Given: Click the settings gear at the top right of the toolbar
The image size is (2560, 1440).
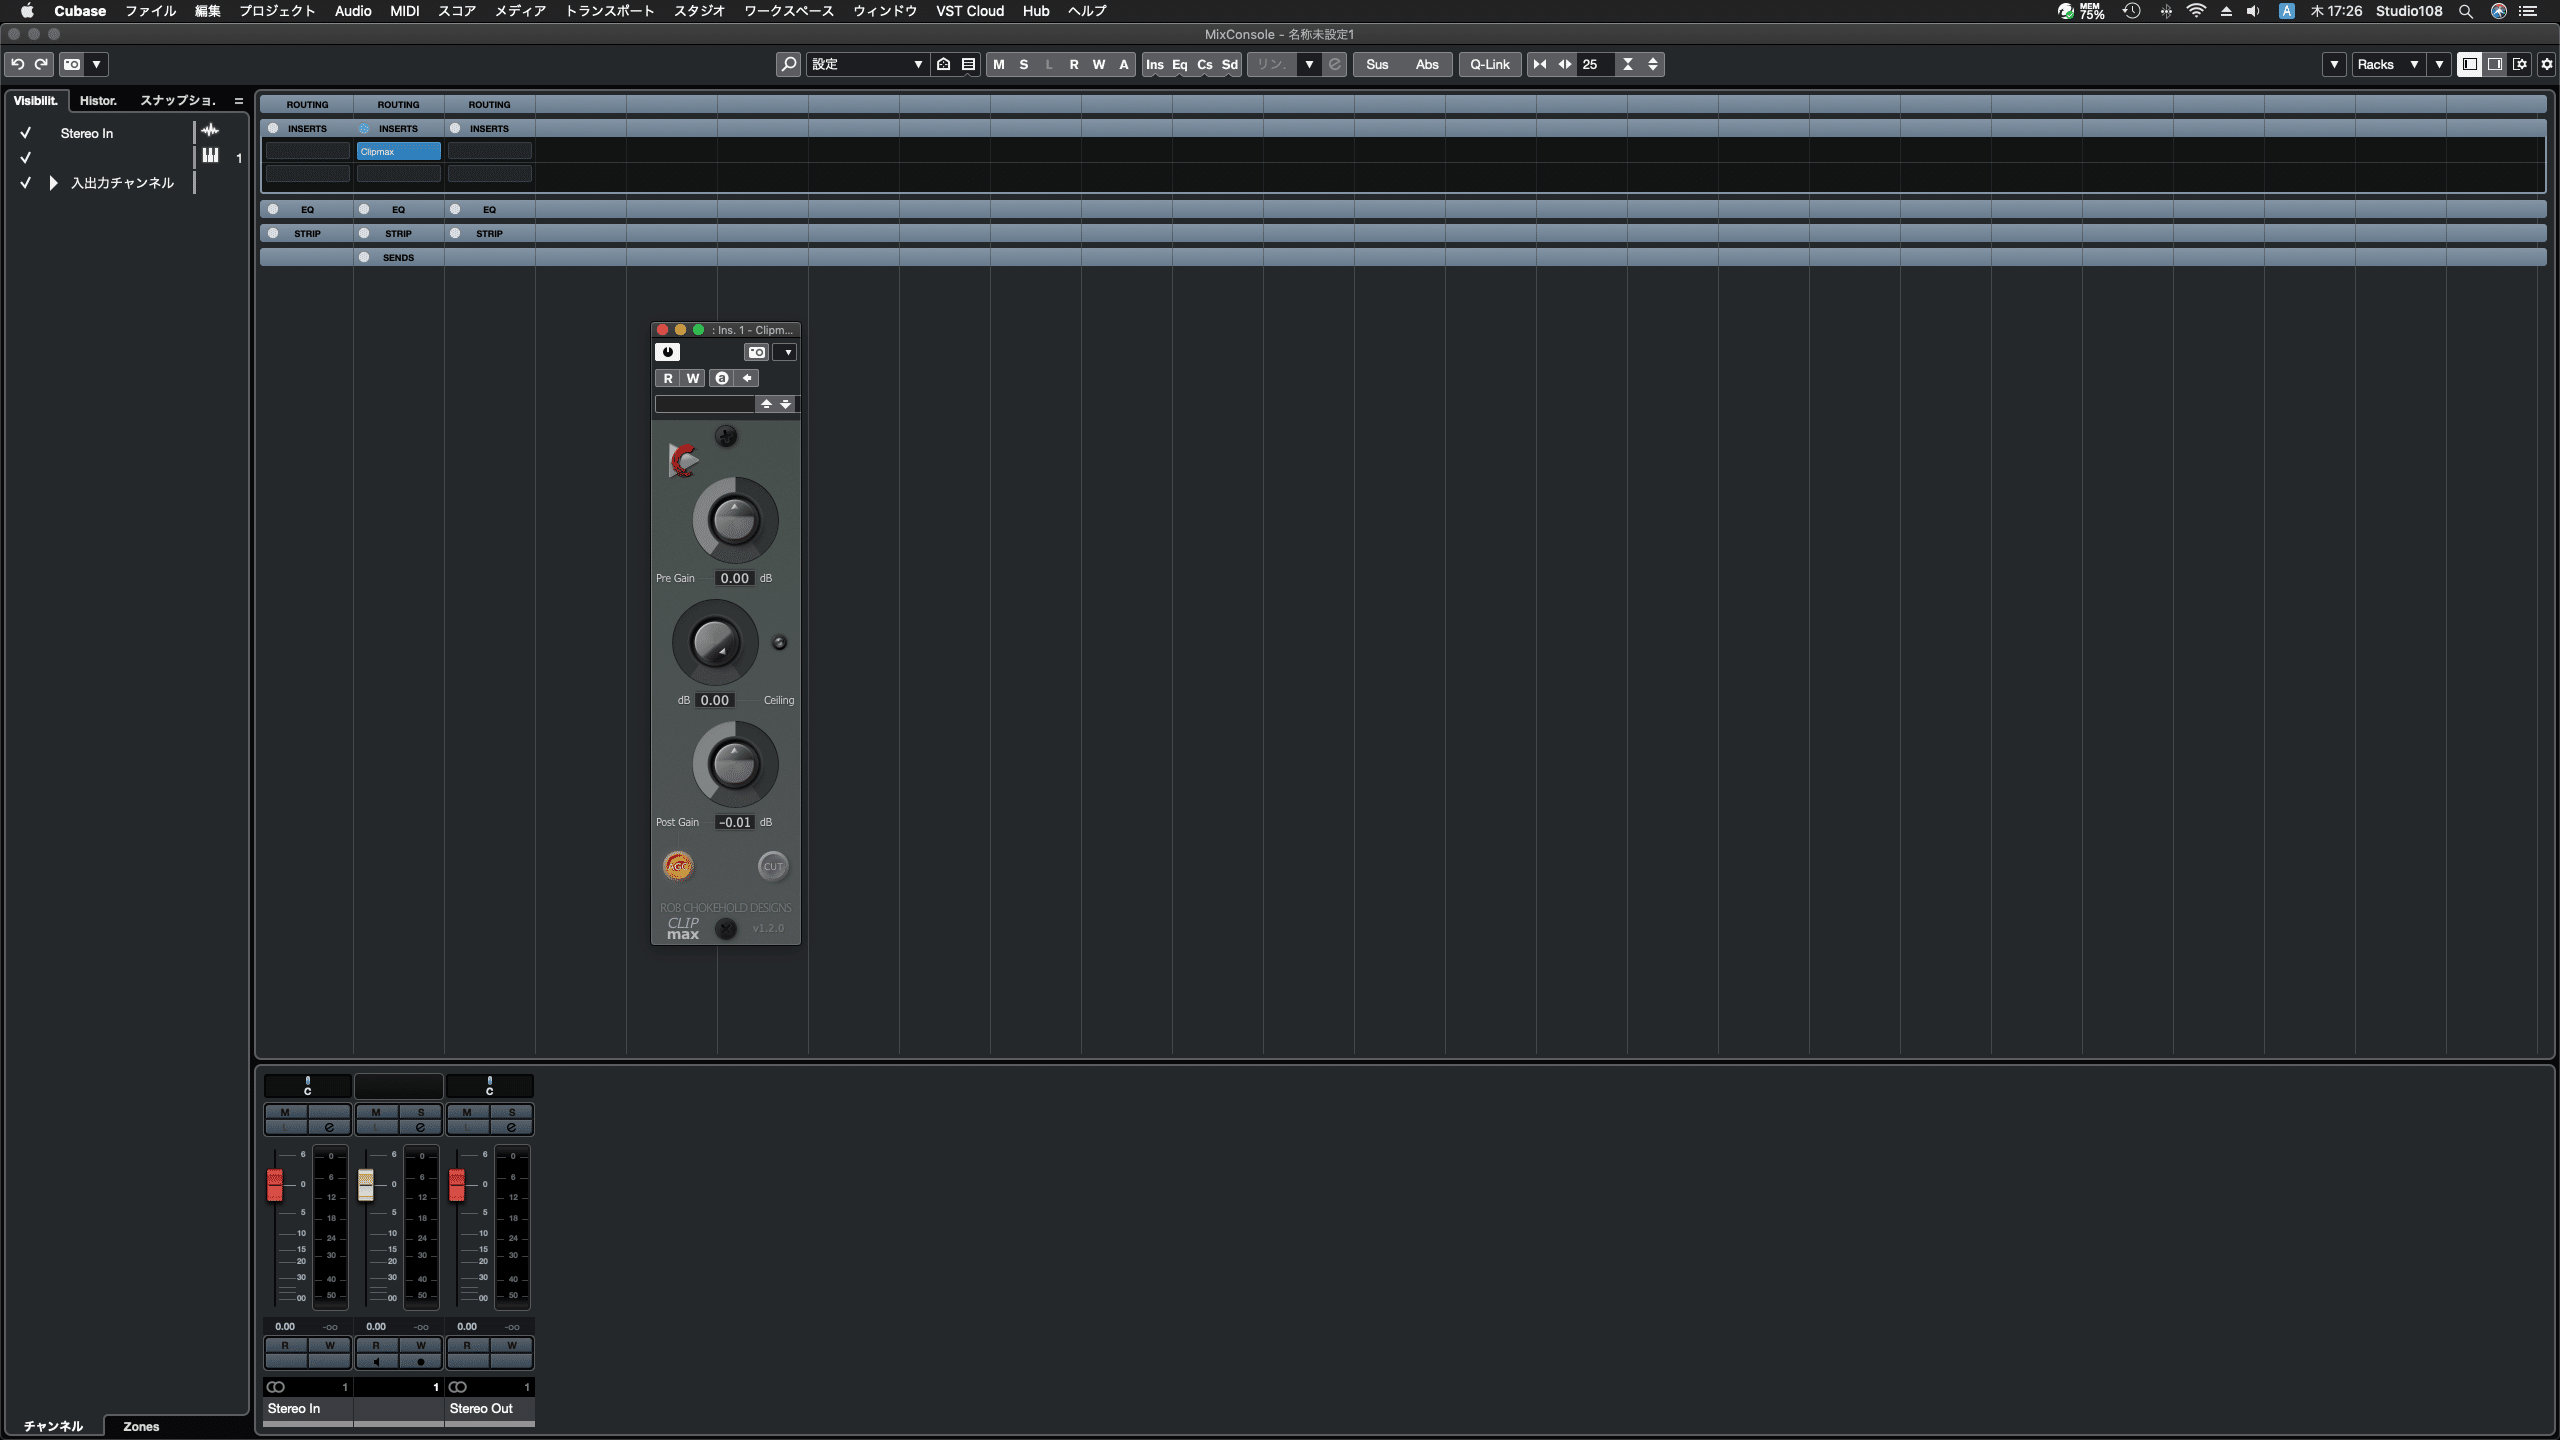Looking at the screenshot, I should click(2546, 64).
